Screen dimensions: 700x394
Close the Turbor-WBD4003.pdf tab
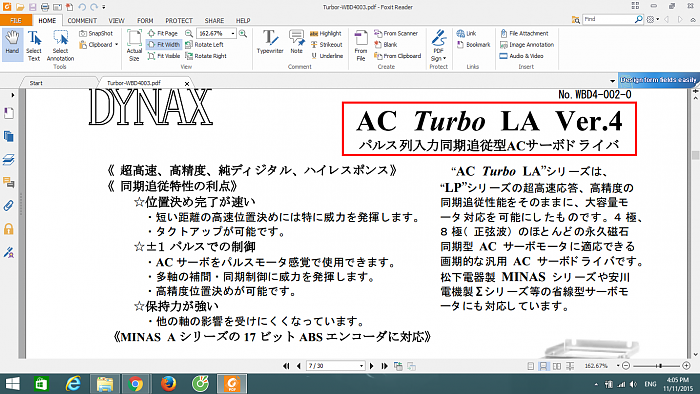187,83
